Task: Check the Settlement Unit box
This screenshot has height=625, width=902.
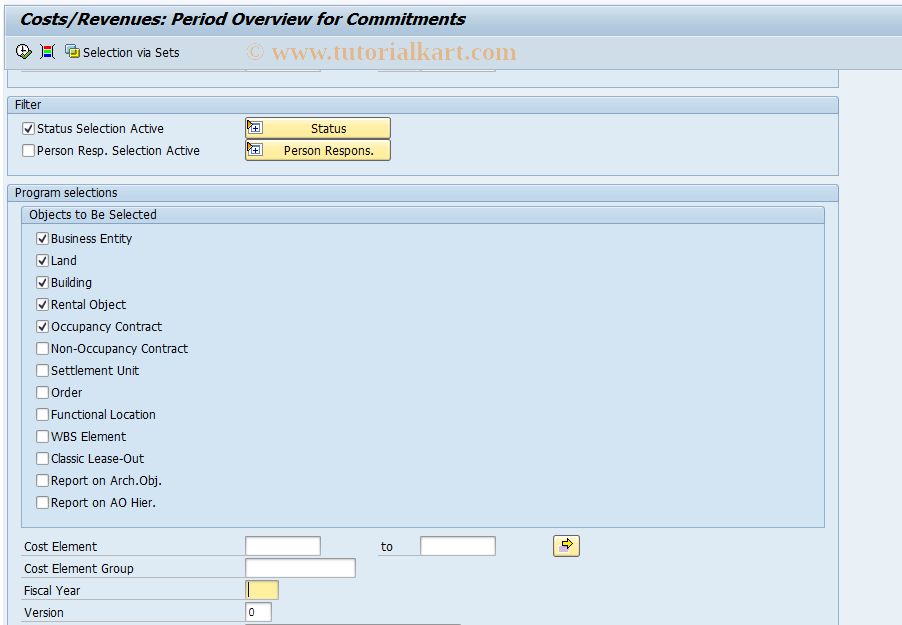Action: point(42,370)
